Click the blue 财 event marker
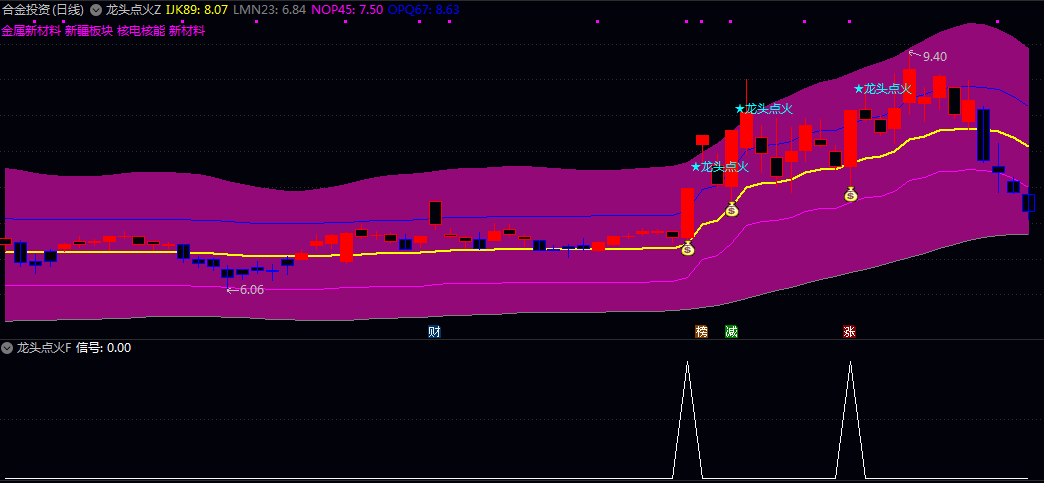The image size is (1044, 483). (434, 332)
